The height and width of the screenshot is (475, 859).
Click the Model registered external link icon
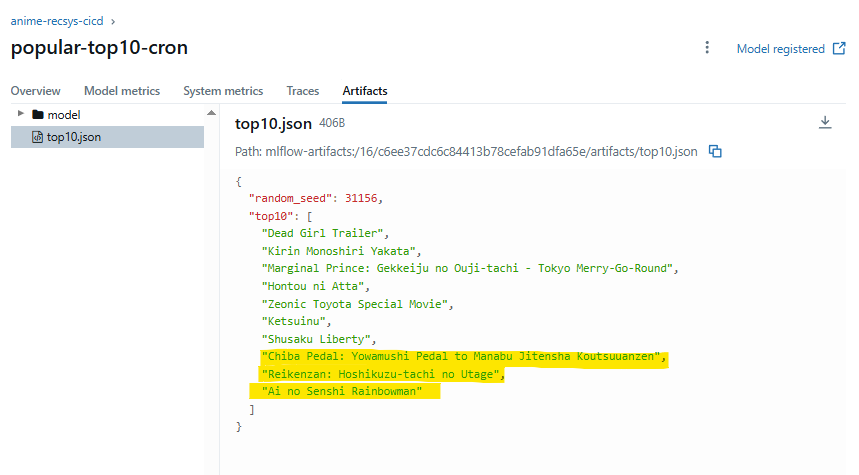tap(839, 48)
